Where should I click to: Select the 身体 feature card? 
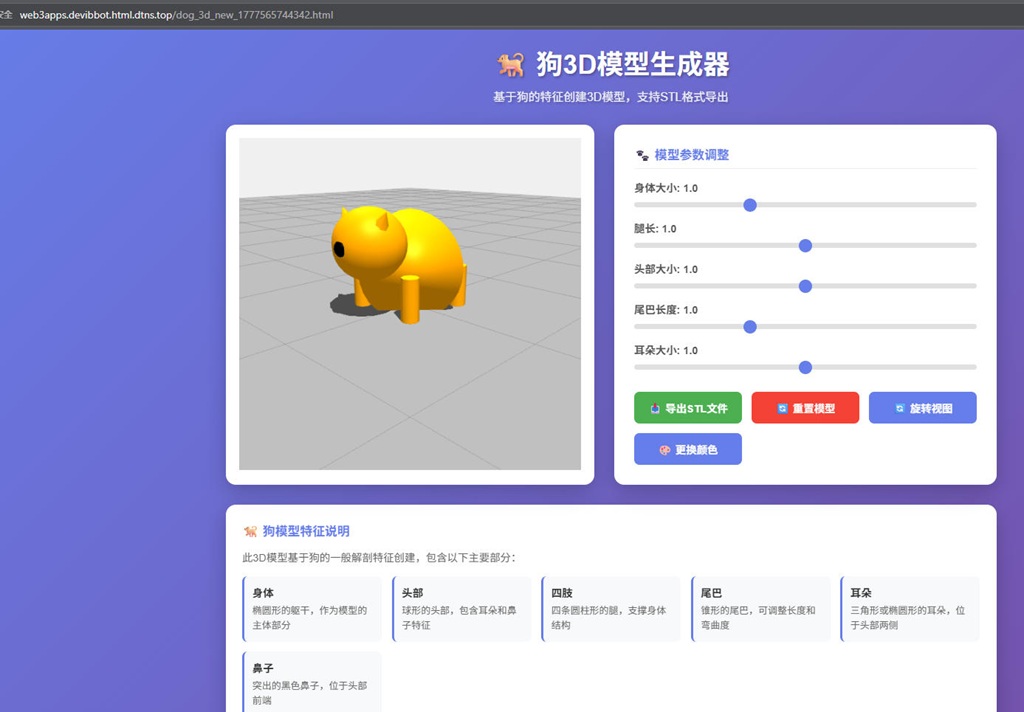[312, 609]
